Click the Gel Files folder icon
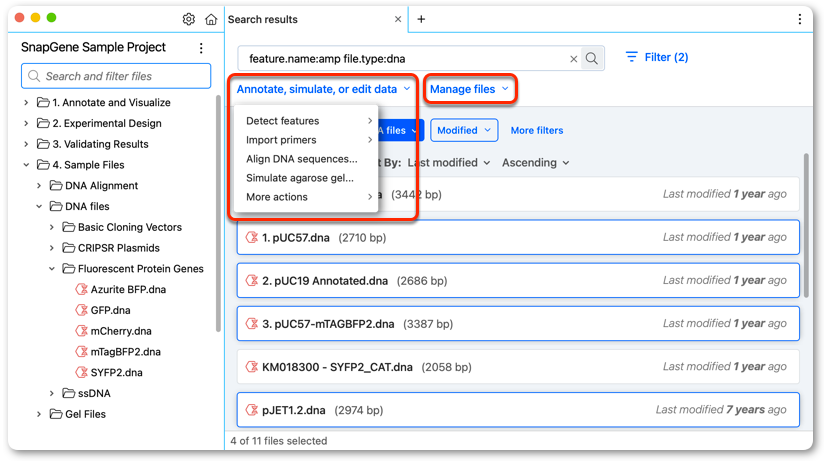The image size is (825, 461). pos(56,414)
